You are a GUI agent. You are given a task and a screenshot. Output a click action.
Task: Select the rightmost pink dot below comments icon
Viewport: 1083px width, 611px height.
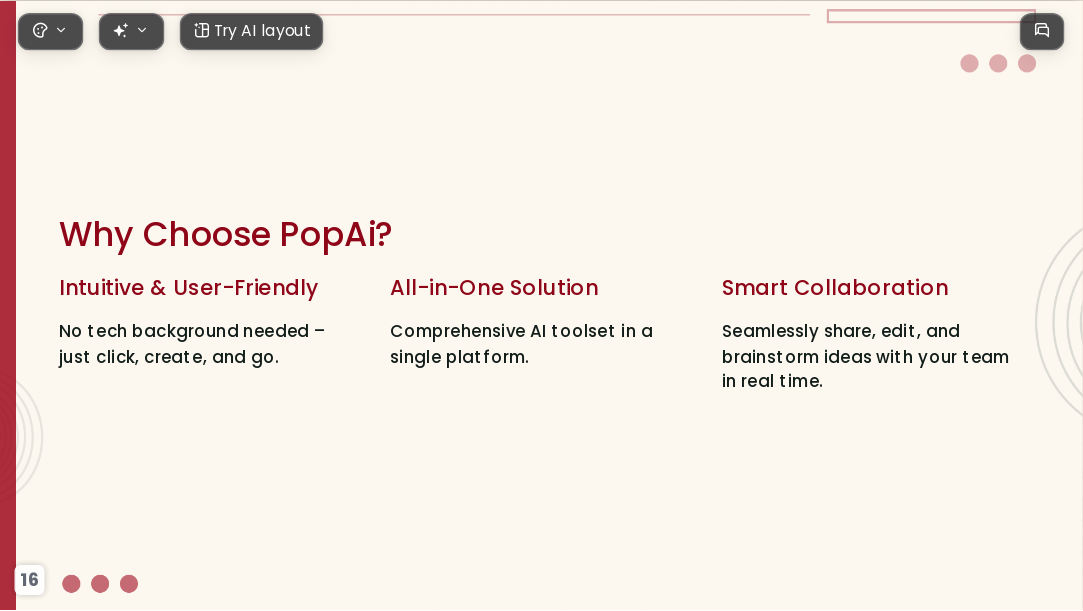[x=1027, y=64]
